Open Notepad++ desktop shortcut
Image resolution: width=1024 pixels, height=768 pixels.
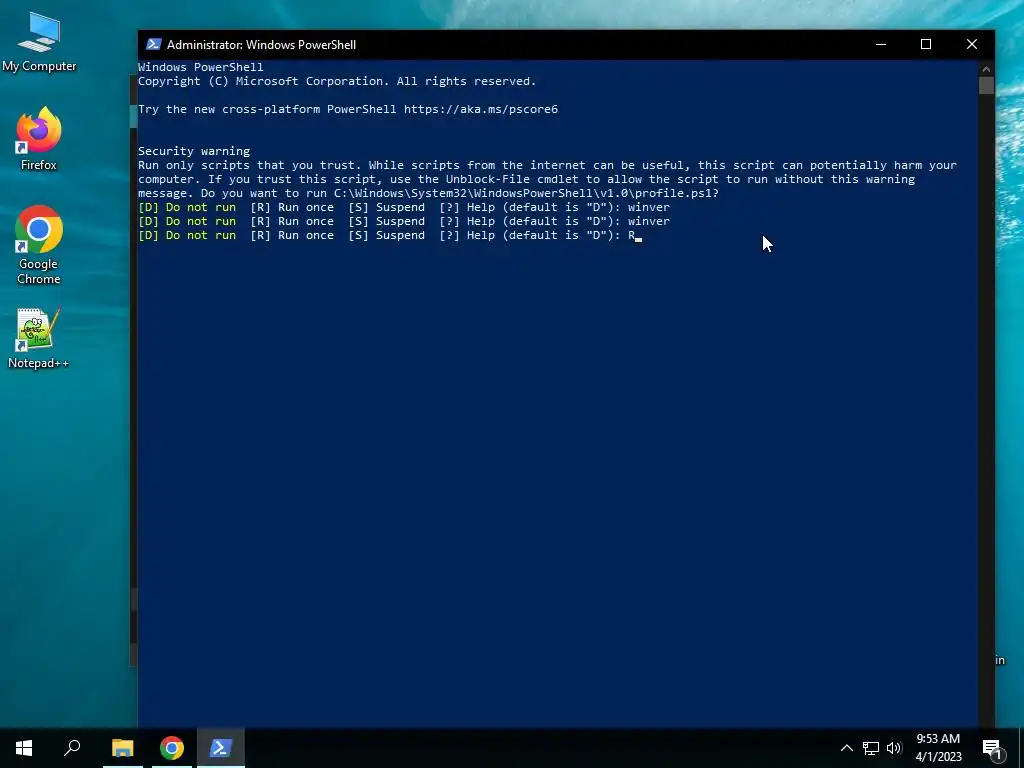click(x=39, y=338)
